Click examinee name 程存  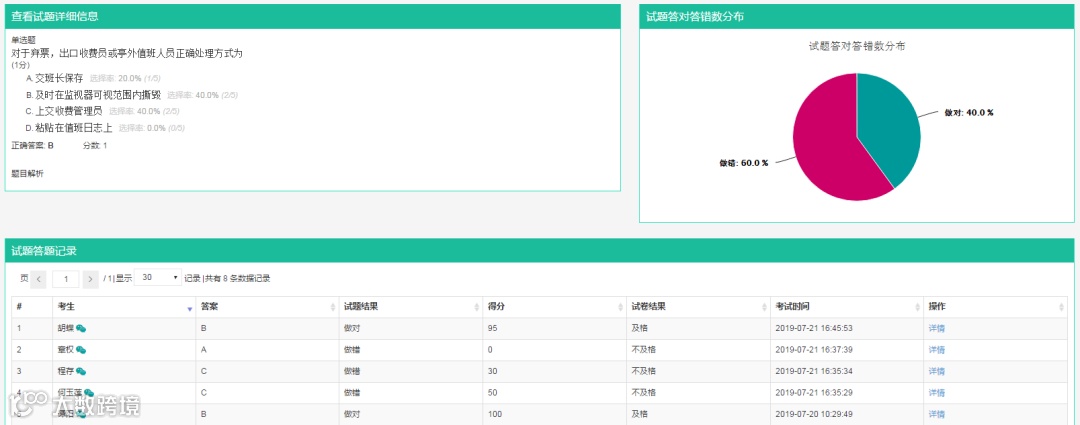coord(65,371)
